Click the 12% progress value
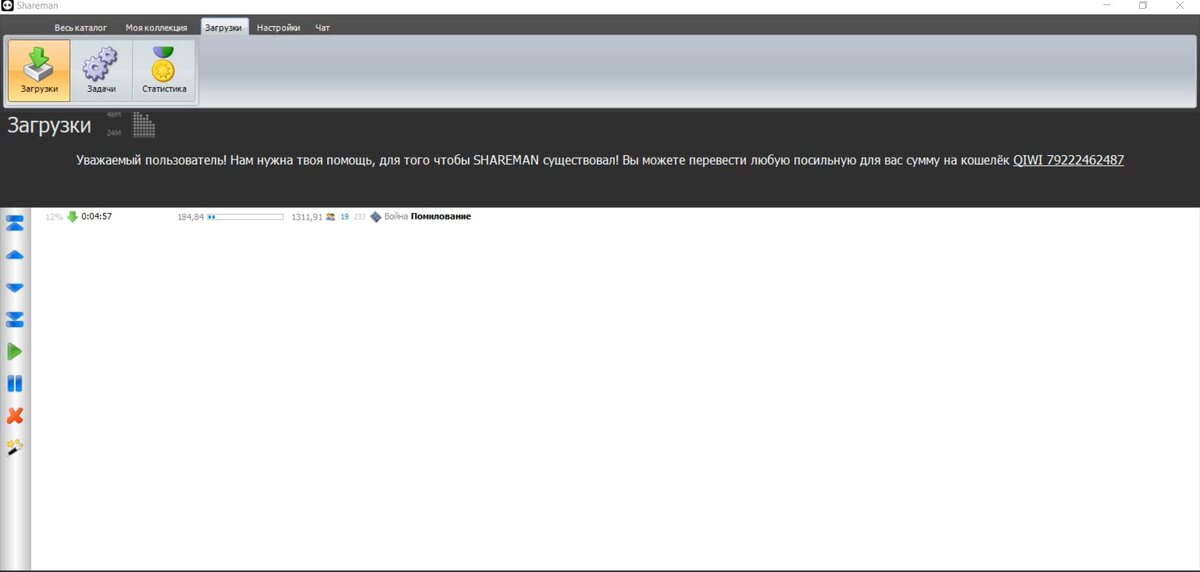 coord(55,216)
